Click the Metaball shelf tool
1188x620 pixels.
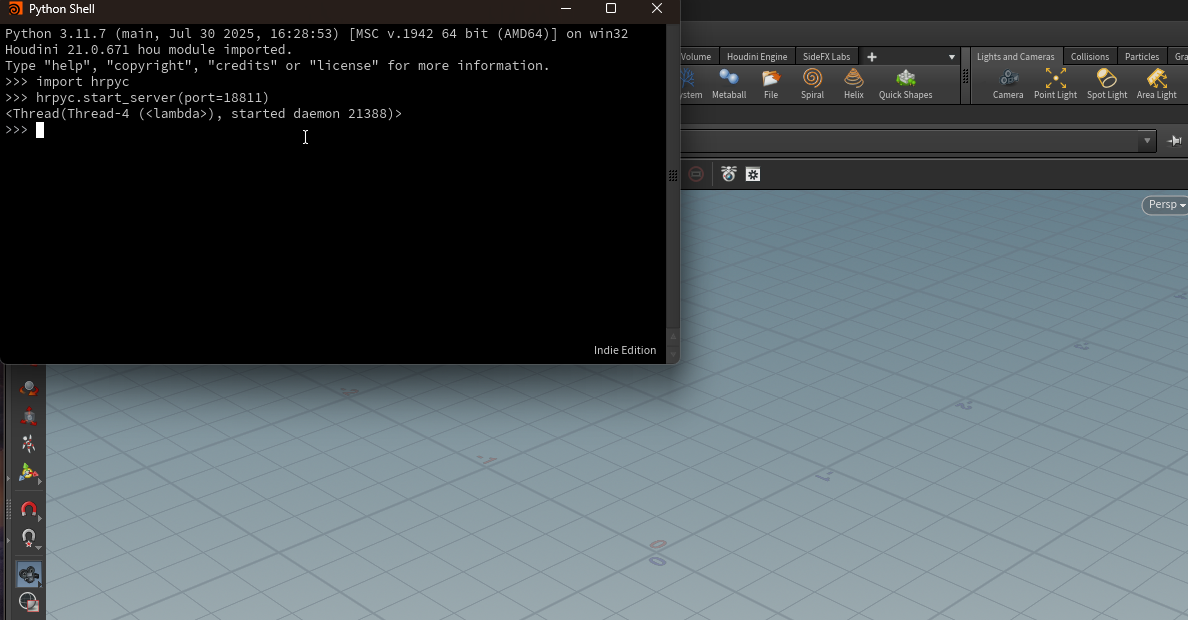[729, 84]
